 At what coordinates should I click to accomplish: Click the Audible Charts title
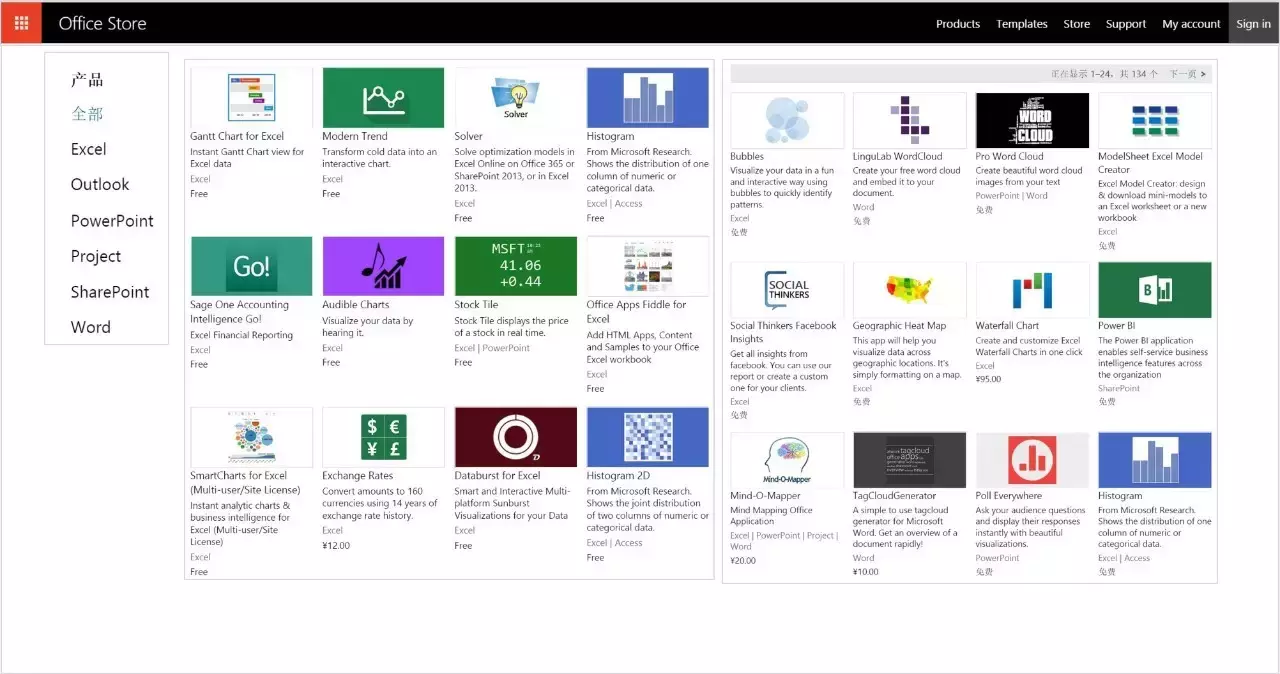pyautogui.click(x=356, y=305)
